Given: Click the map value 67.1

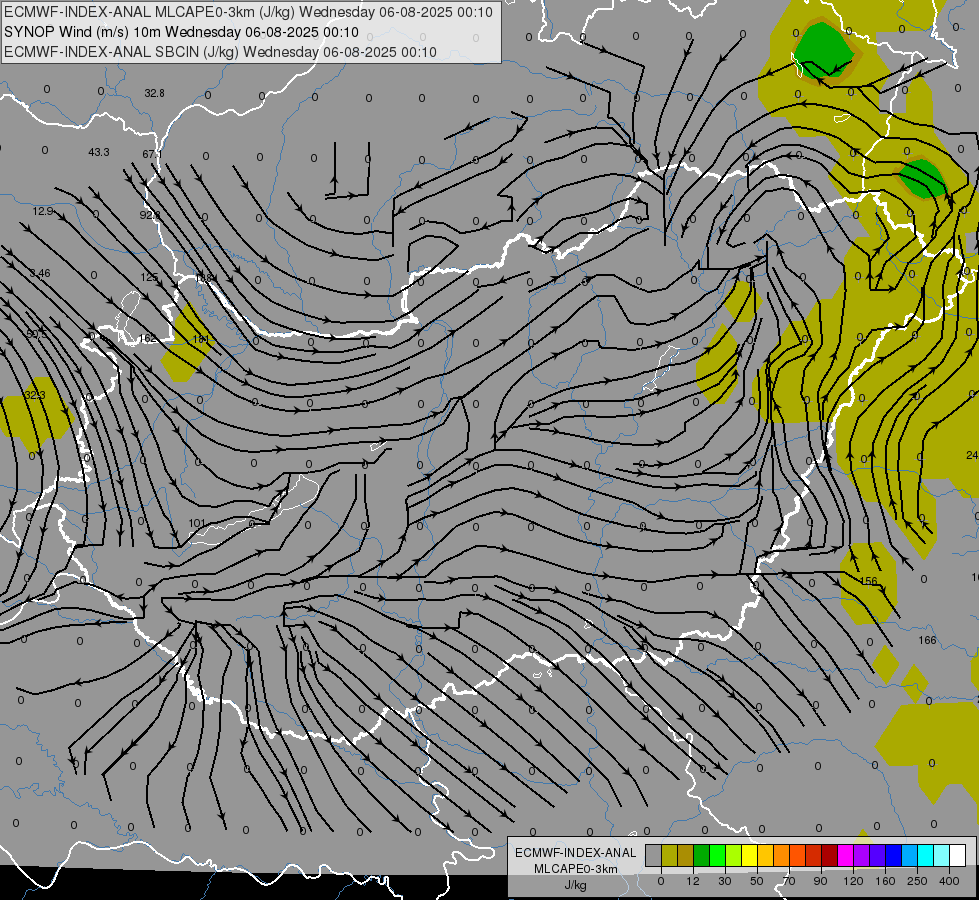Looking at the screenshot, I should click(x=152, y=154).
